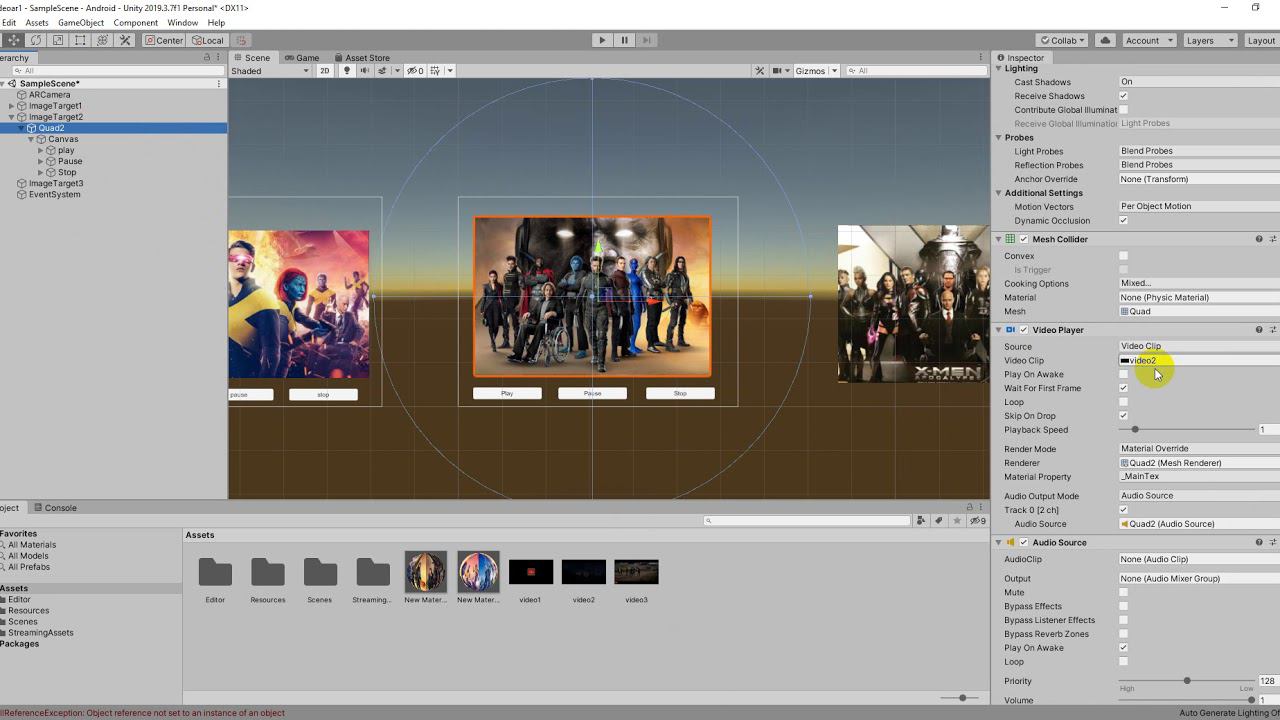This screenshot has width=1280, height=720.
Task: Collapse Canvas in Hierarchy tree
Action: [x=31, y=139]
